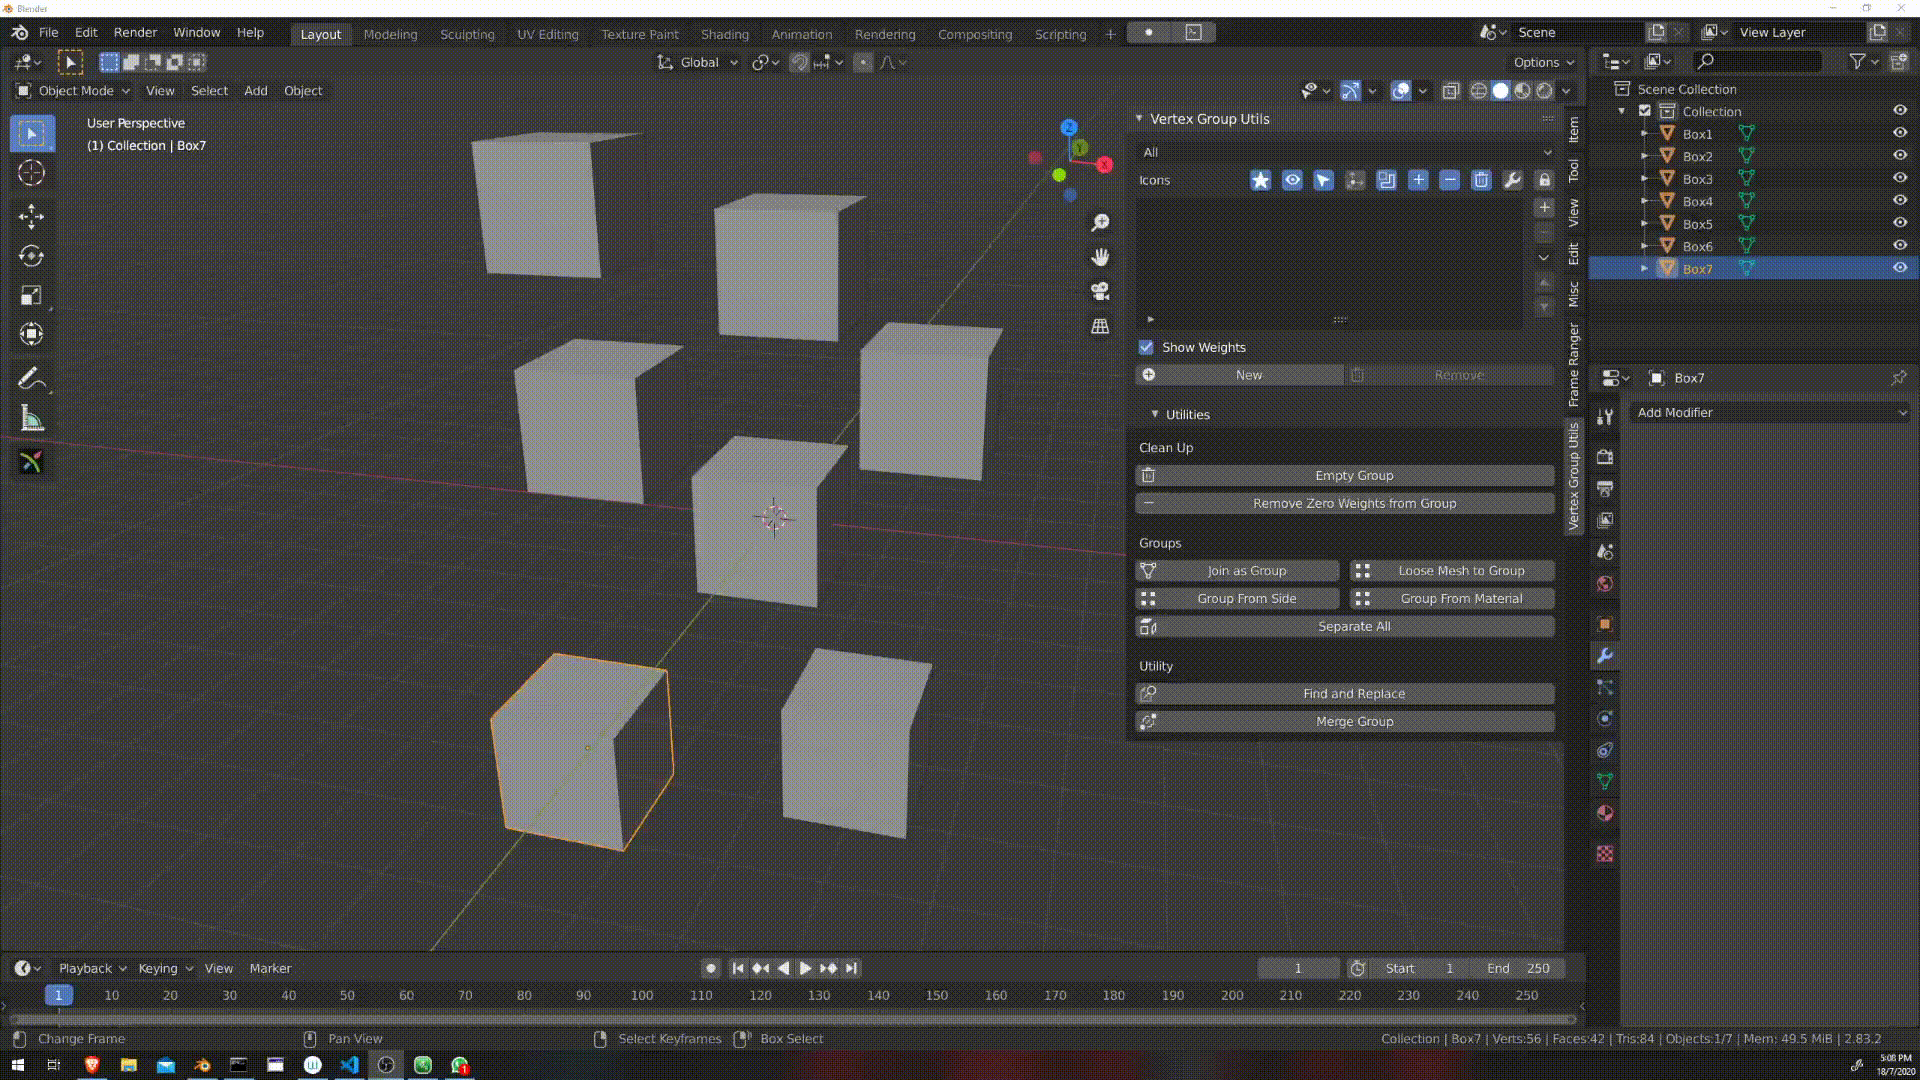1920x1080 pixels.
Task: Select the Move tool in the left toolbar
Action: pos(31,216)
